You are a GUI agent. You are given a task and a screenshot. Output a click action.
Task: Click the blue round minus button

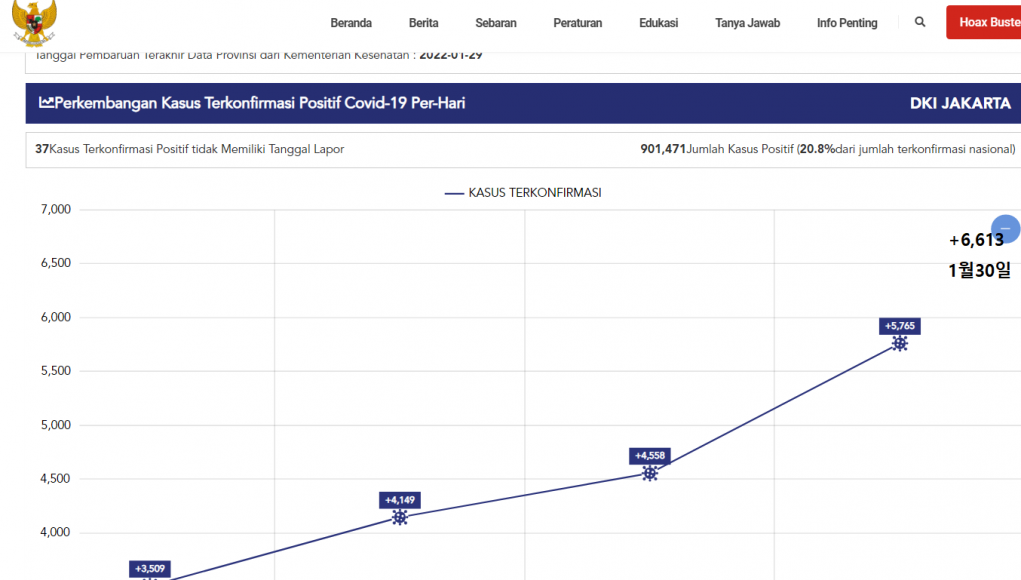1005,229
